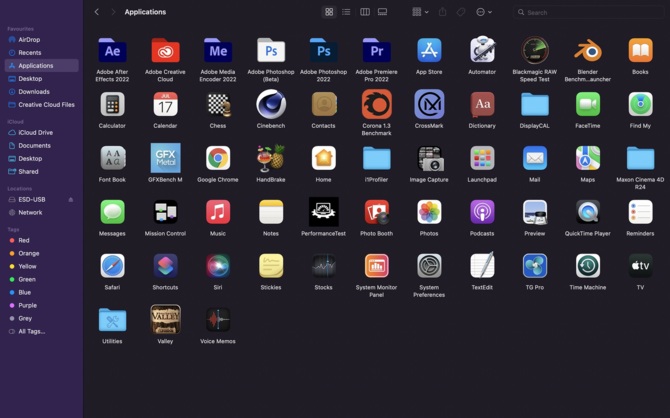Select the Chess app
This screenshot has height=418, width=670.
218,104
